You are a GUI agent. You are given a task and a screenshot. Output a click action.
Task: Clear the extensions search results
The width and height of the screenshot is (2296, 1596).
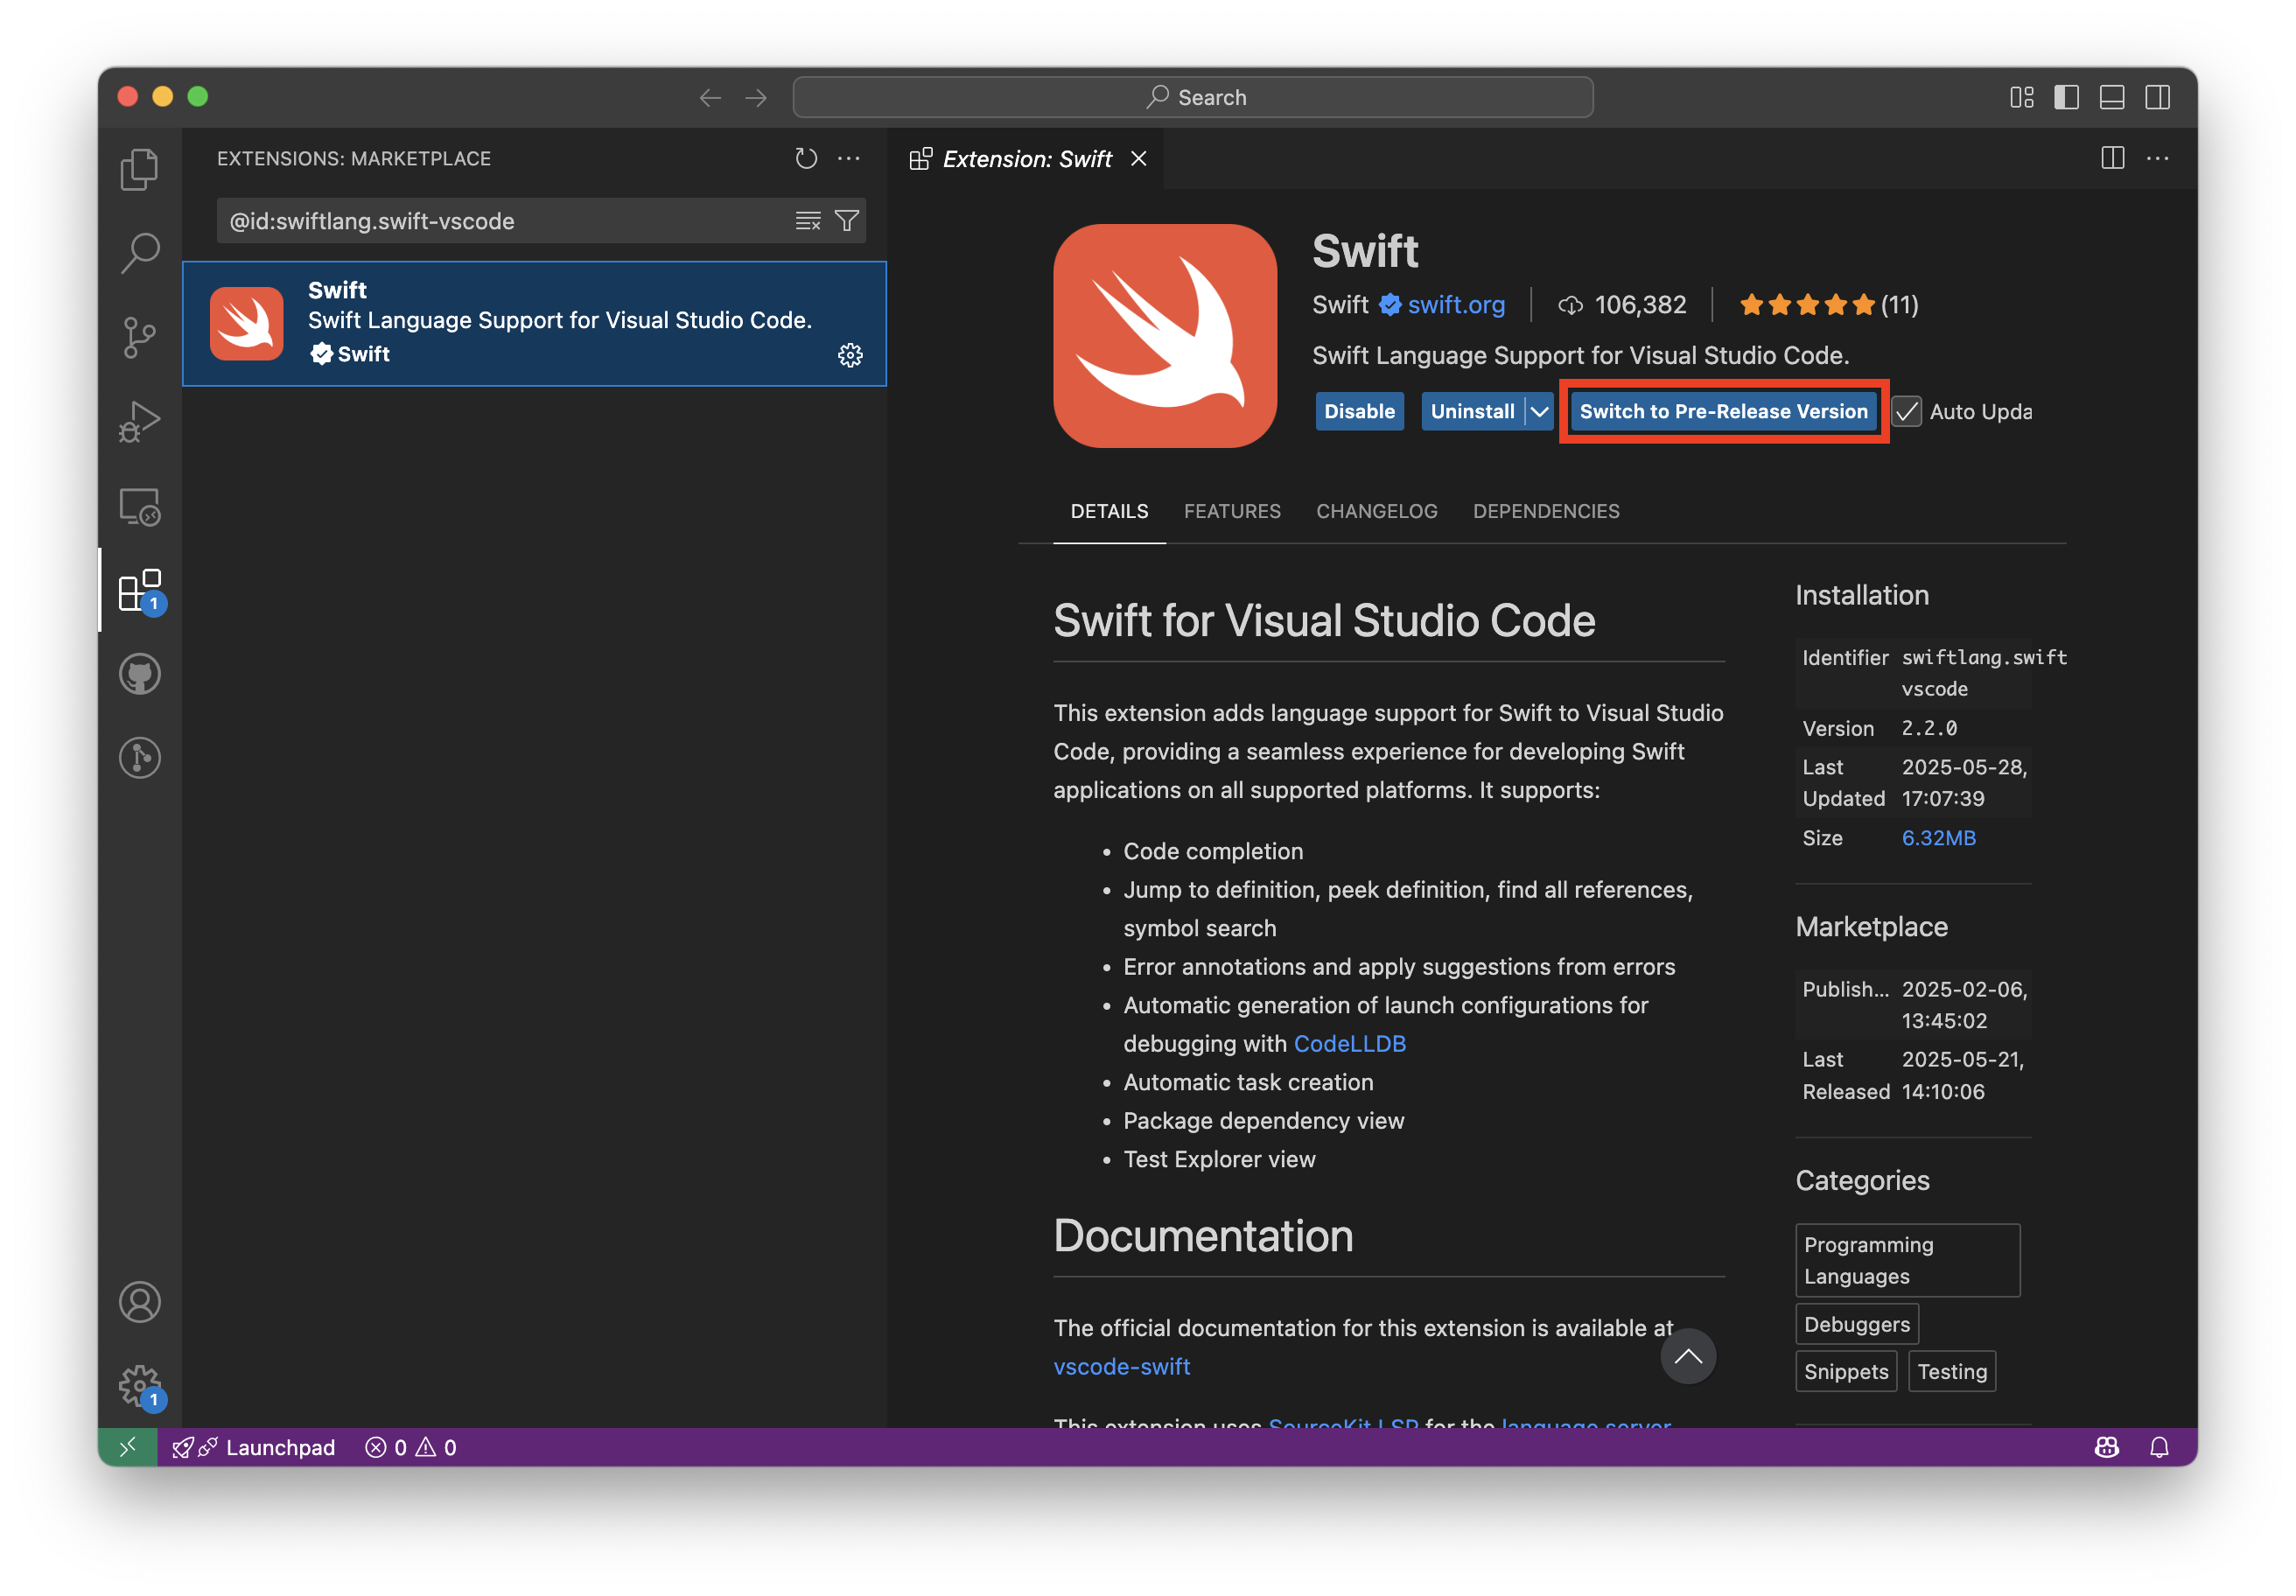point(808,221)
